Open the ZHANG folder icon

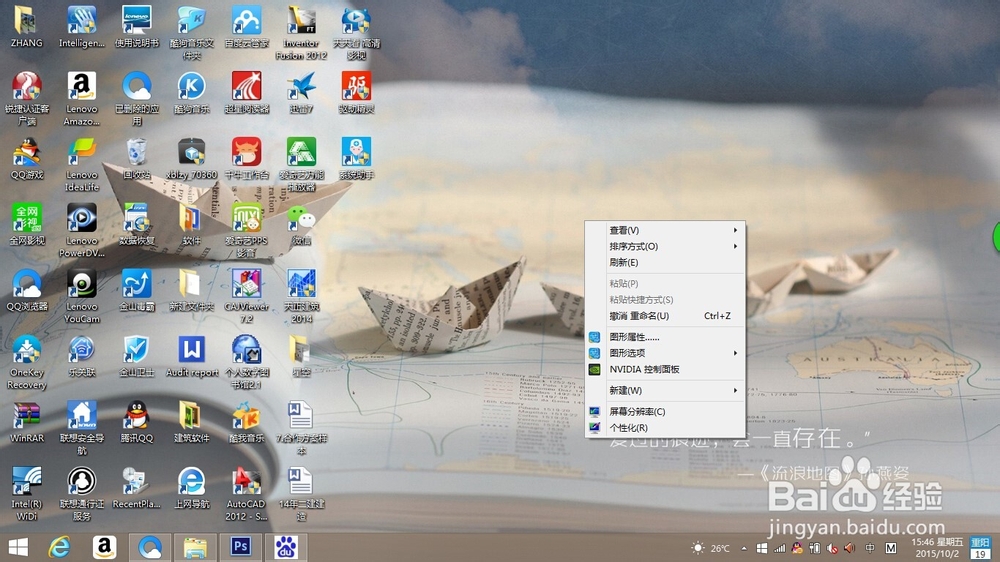pyautogui.click(x=26, y=27)
